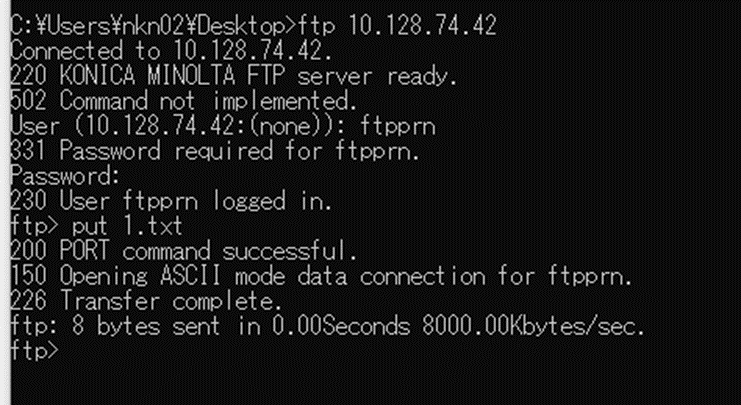Click the 'Password:' prompt line
This screenshot has height=405, width=741.
[x=65, y=176]
